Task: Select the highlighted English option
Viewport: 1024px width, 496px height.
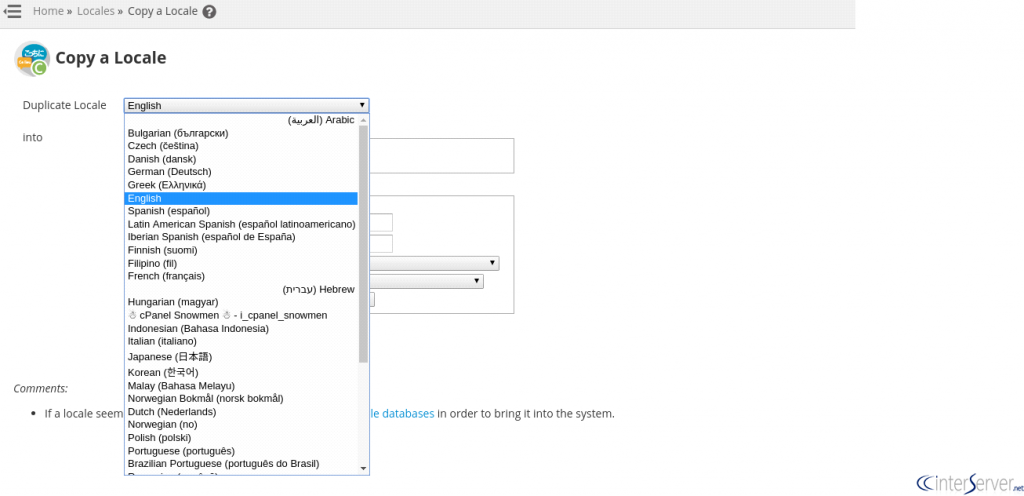Action: 241,198
